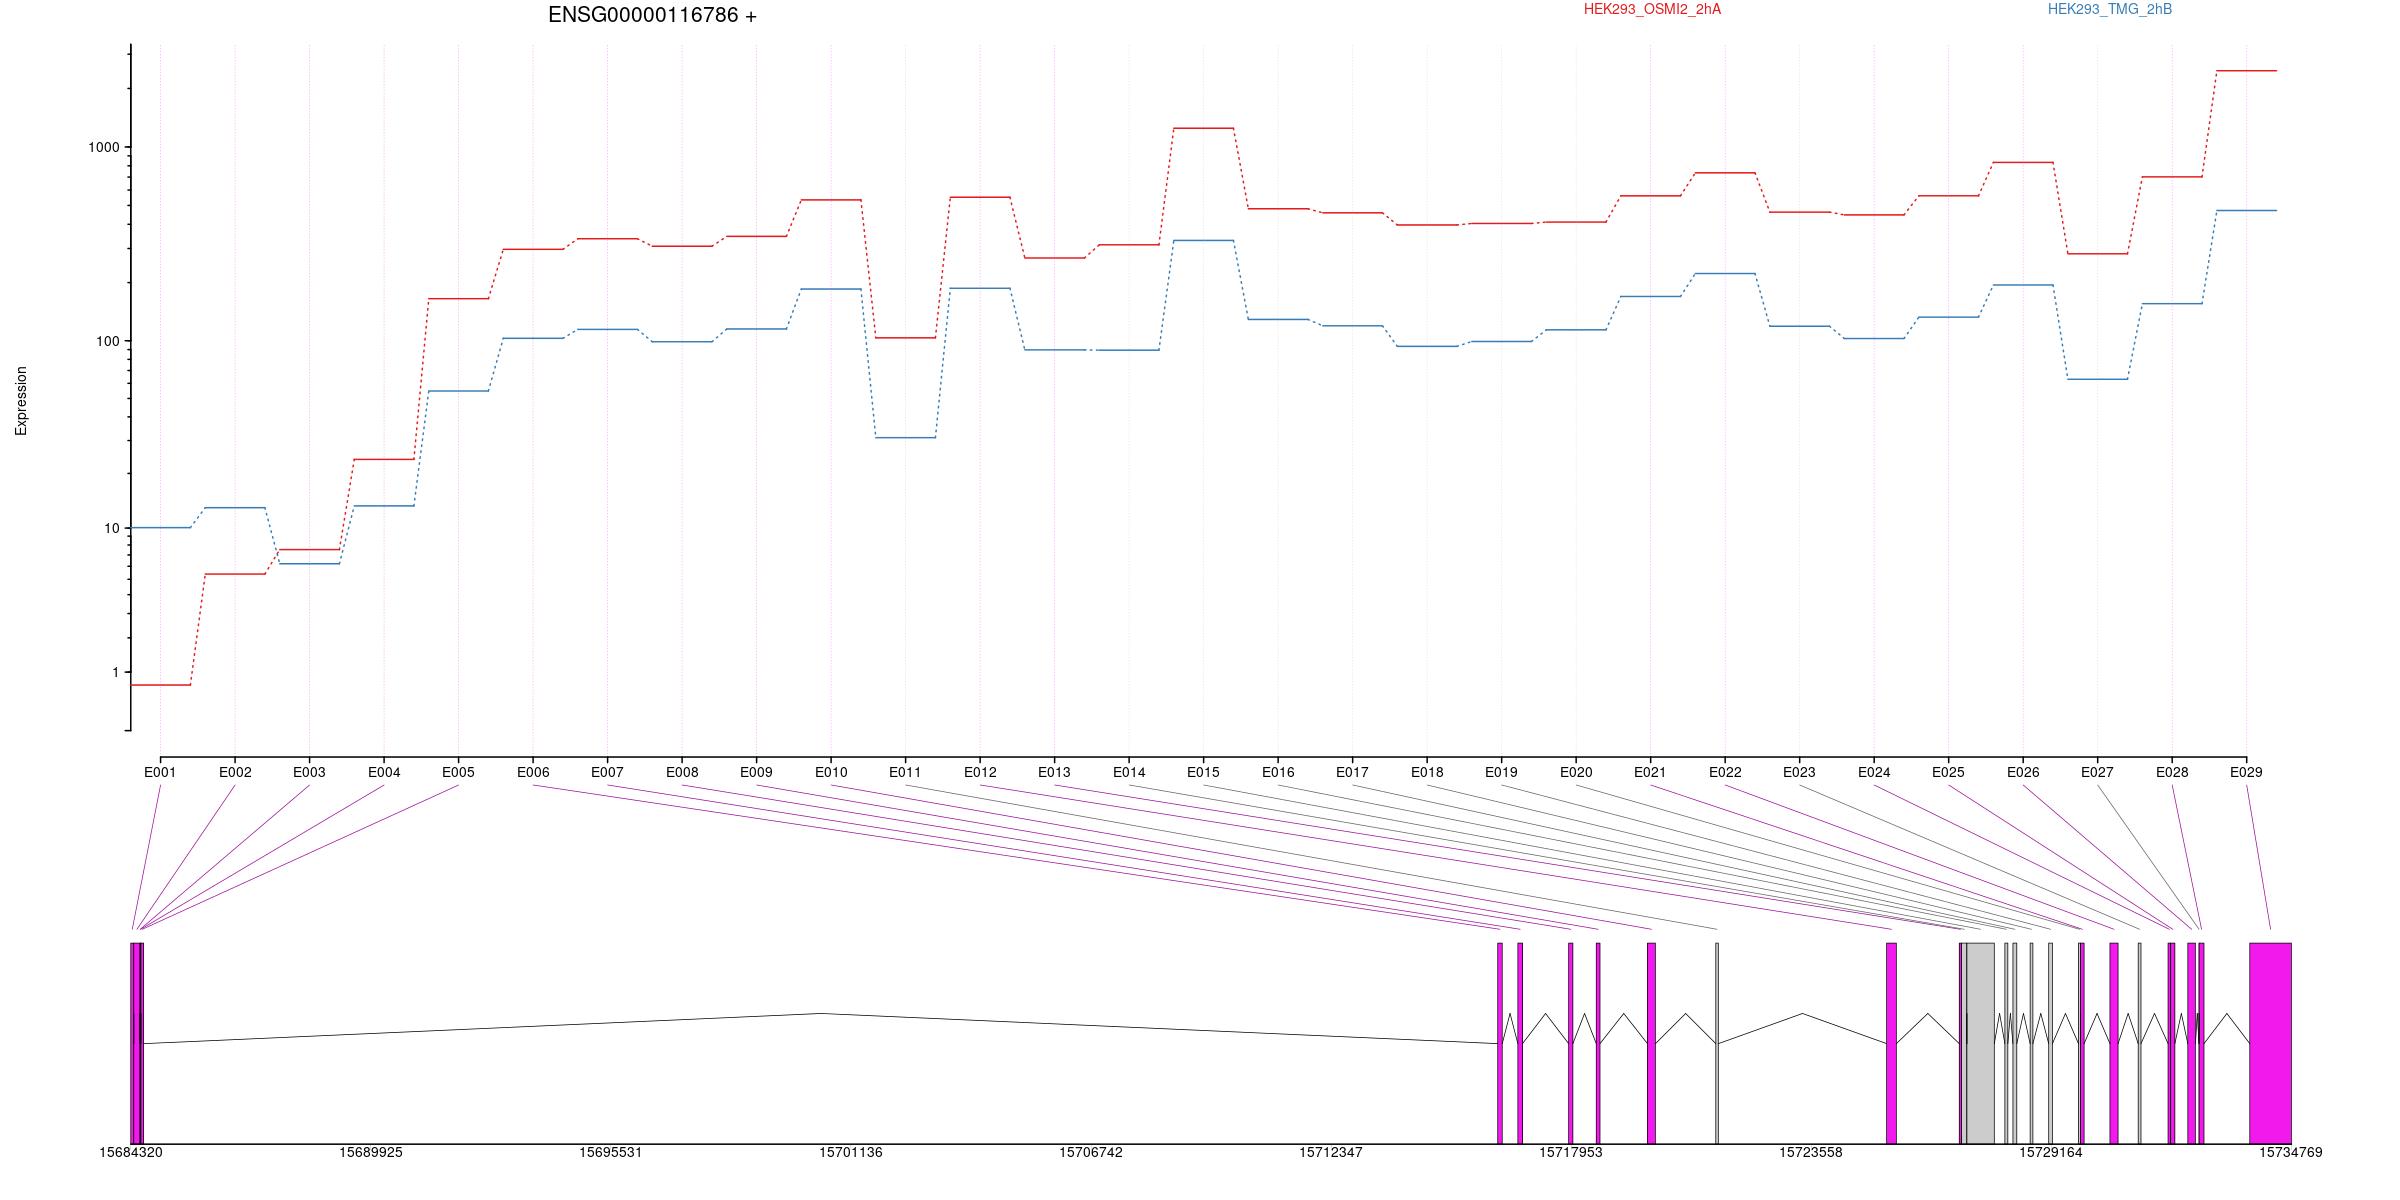The image size is (2400, 1200).
Task: Click exon label E026
Action: (x=2023, y=773)
